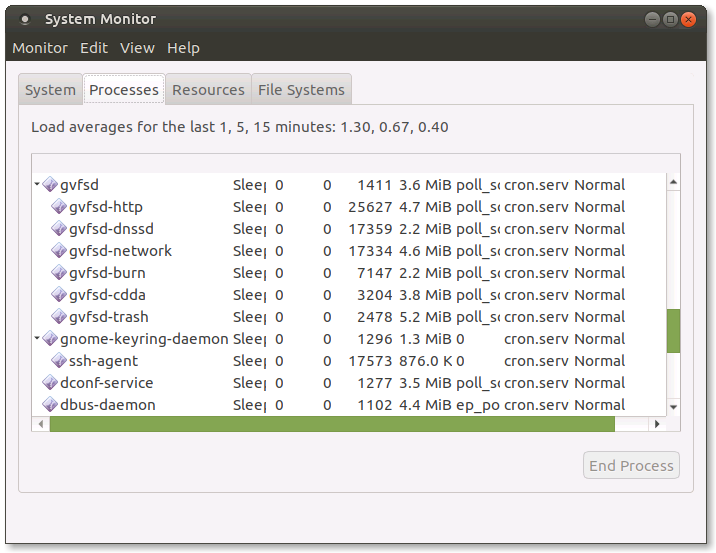Click the dbus-daemon process icon
716x553 pixels.
(x=50, y=405)
